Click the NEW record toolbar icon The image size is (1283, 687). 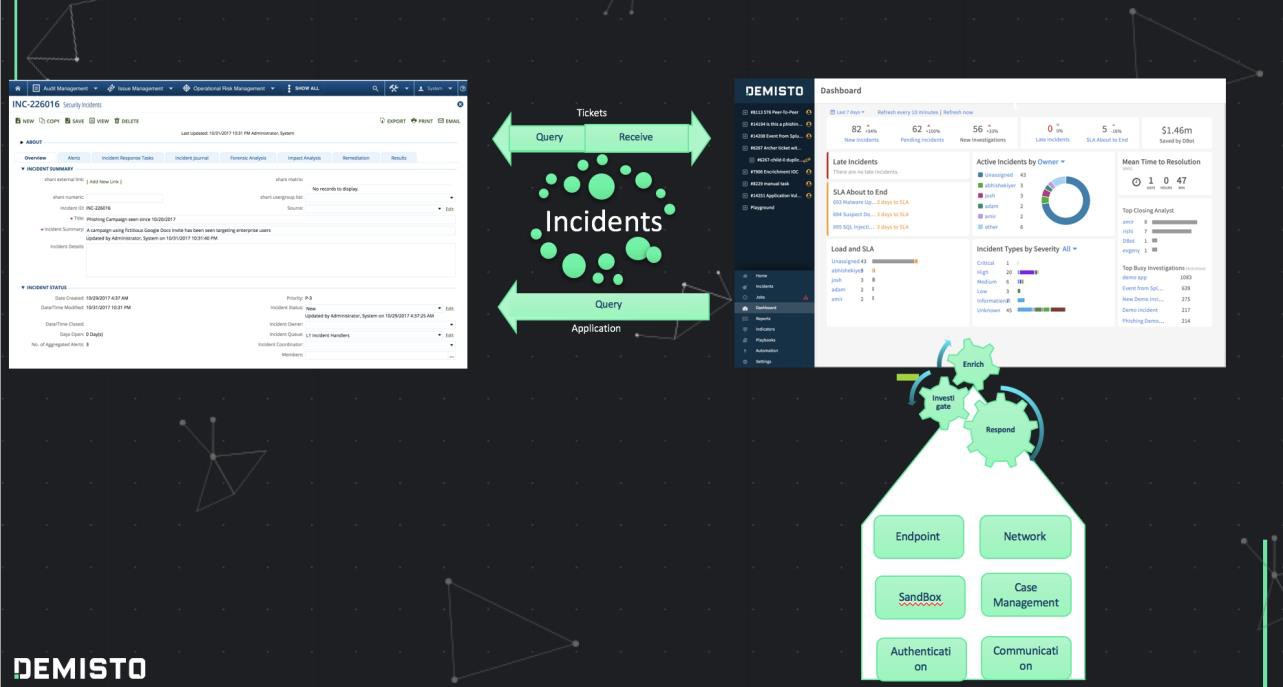click(x=23, y=121)
